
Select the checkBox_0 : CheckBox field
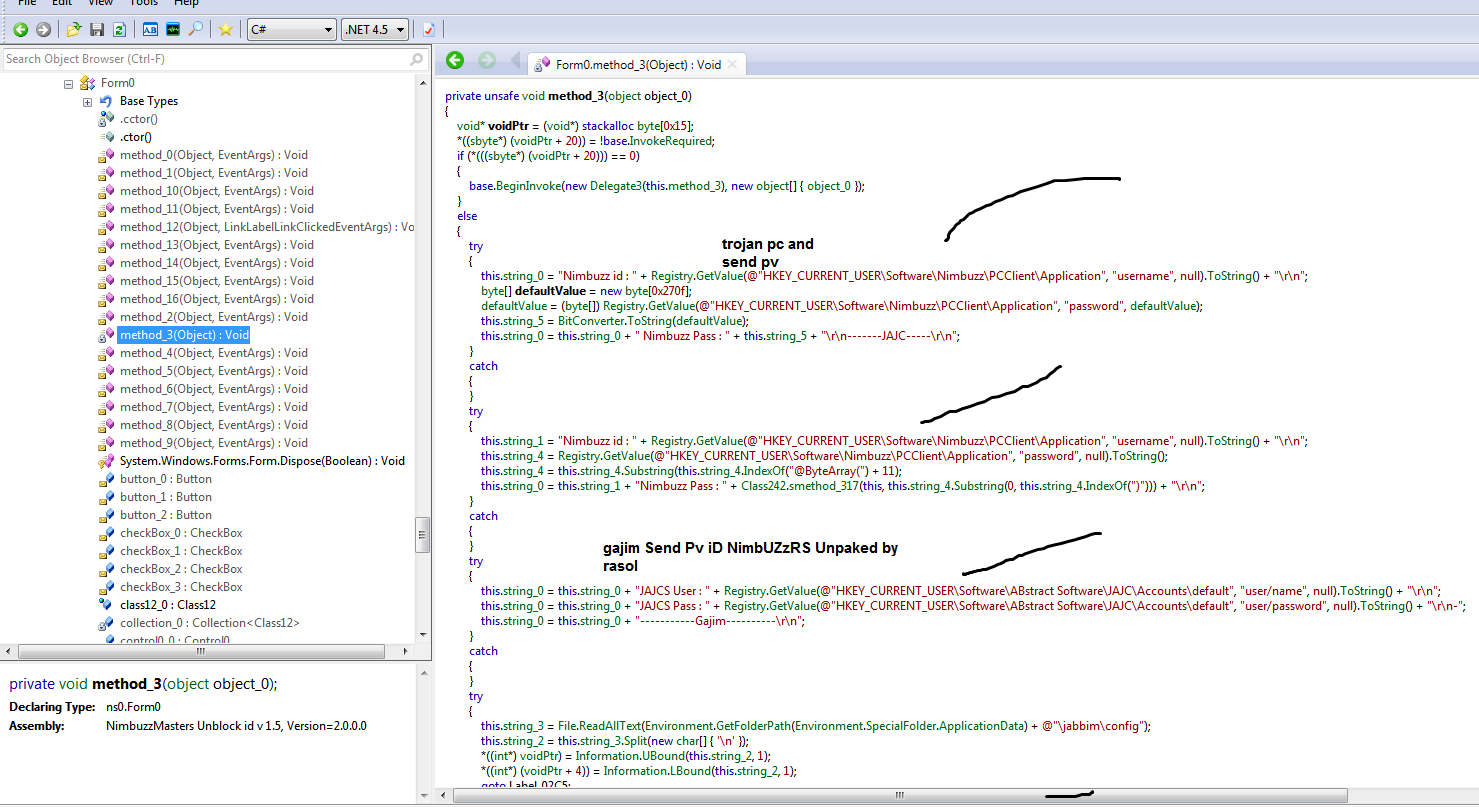click(x=181, y=533)
